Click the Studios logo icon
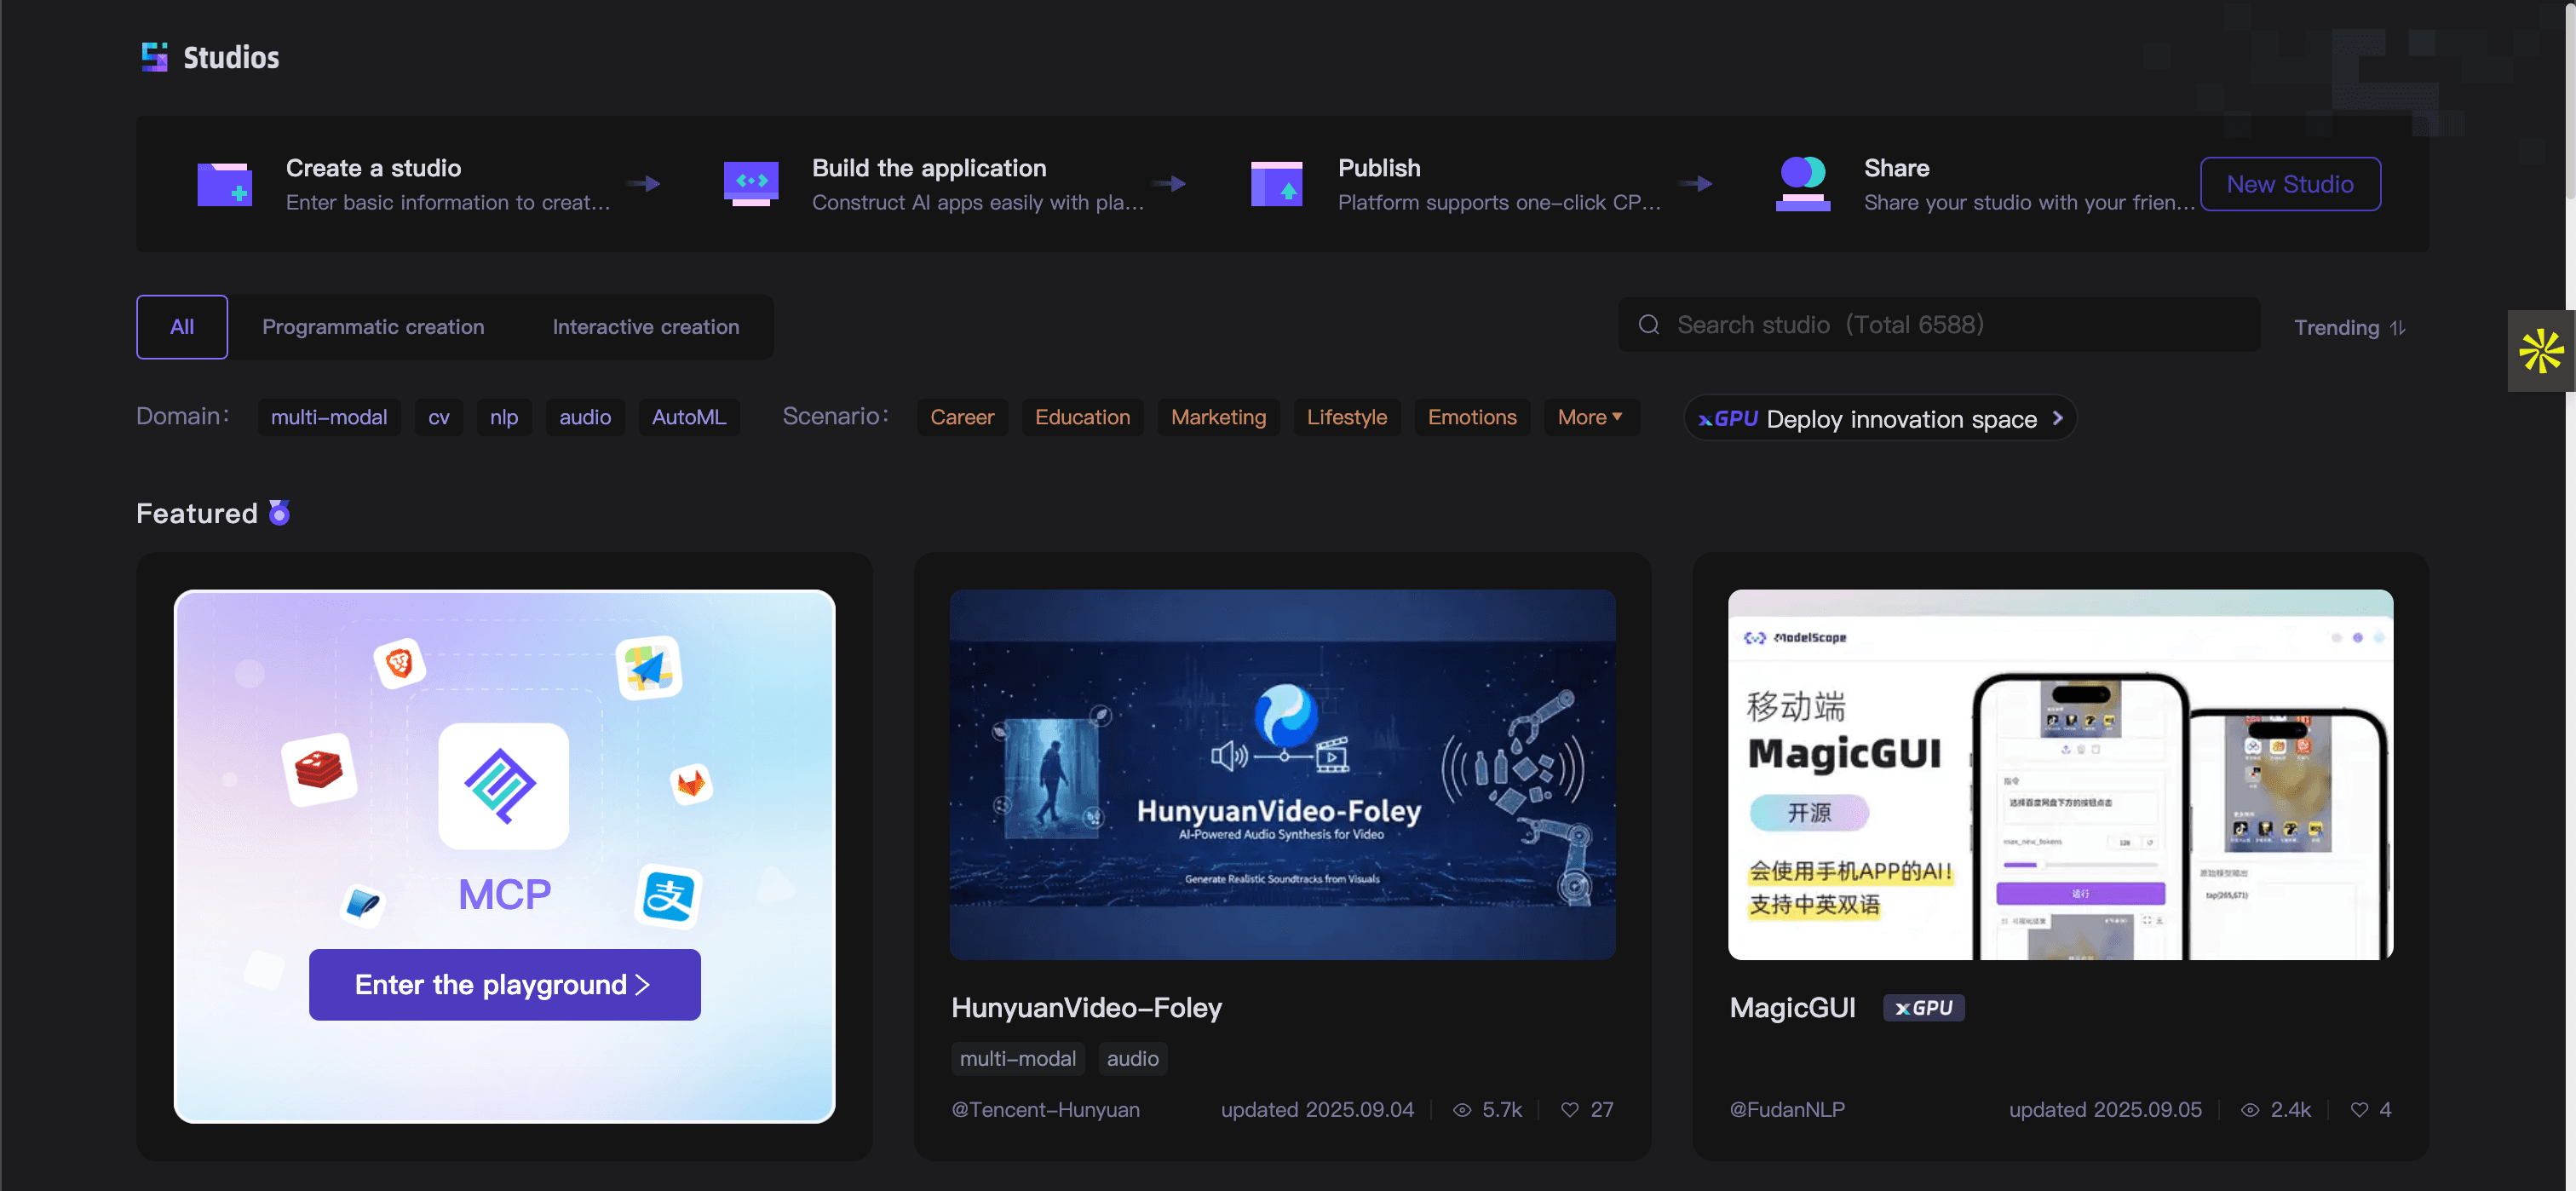This screenshot has height=1191, width=2576. 154,57
